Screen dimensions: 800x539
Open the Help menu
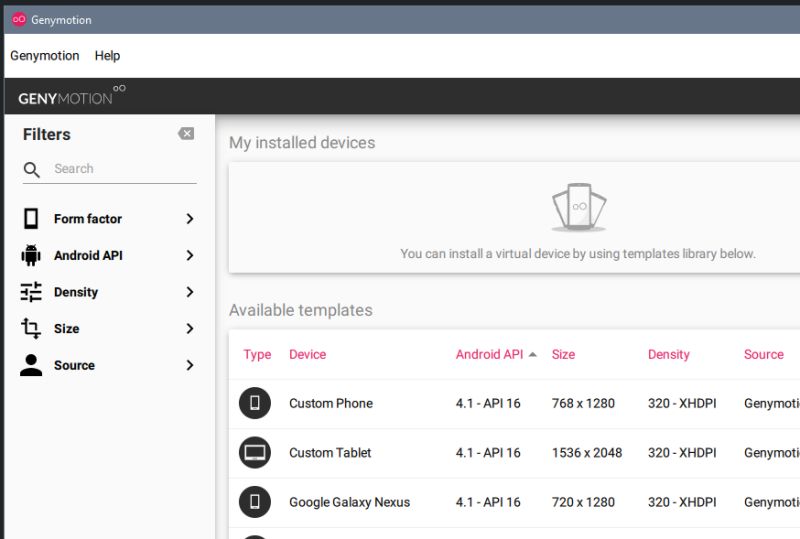[x=107, y=56]
